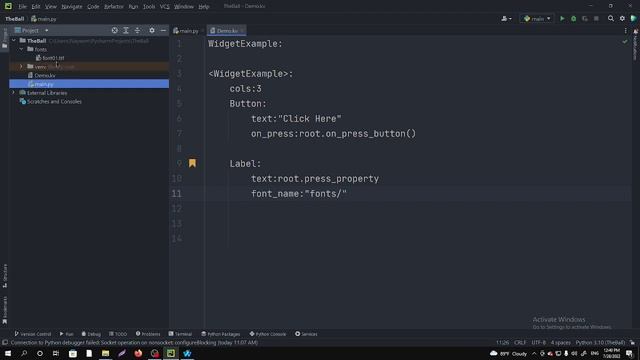Click Select Opened File target icon

115,30
